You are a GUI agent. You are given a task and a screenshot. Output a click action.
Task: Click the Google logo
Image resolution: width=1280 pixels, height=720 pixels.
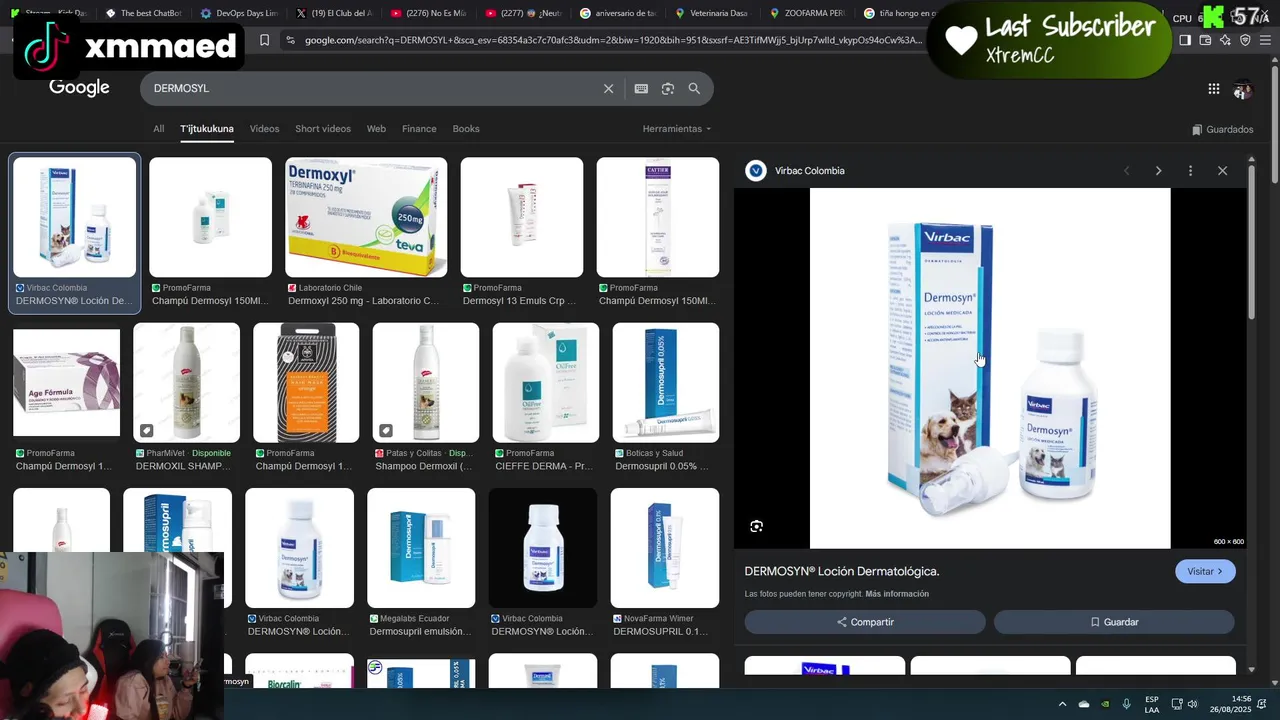tap(79, 88)
